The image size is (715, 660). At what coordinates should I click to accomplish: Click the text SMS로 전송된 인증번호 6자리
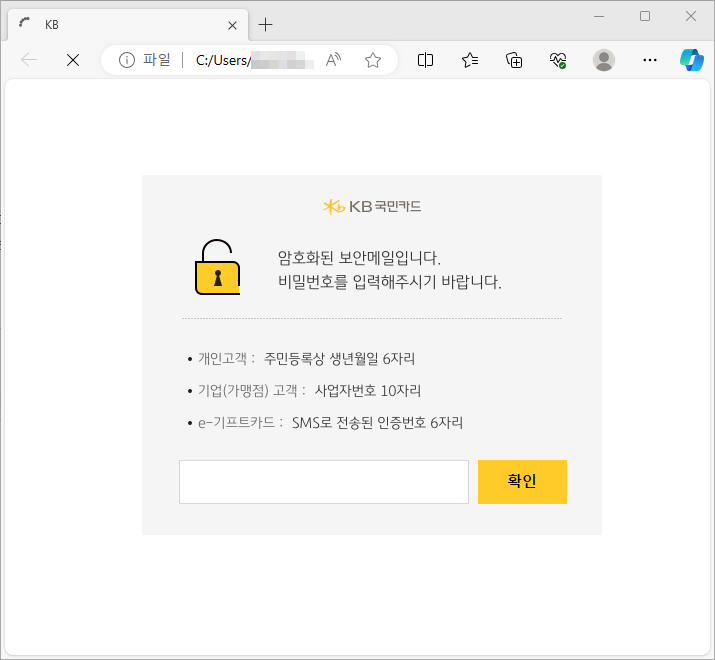click(377, 422)
